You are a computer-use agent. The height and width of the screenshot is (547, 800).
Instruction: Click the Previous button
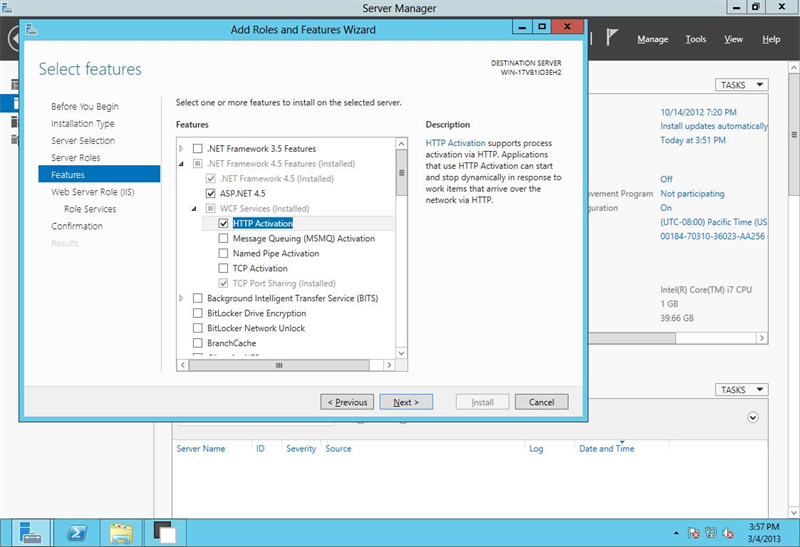click(x=347, y=402)
